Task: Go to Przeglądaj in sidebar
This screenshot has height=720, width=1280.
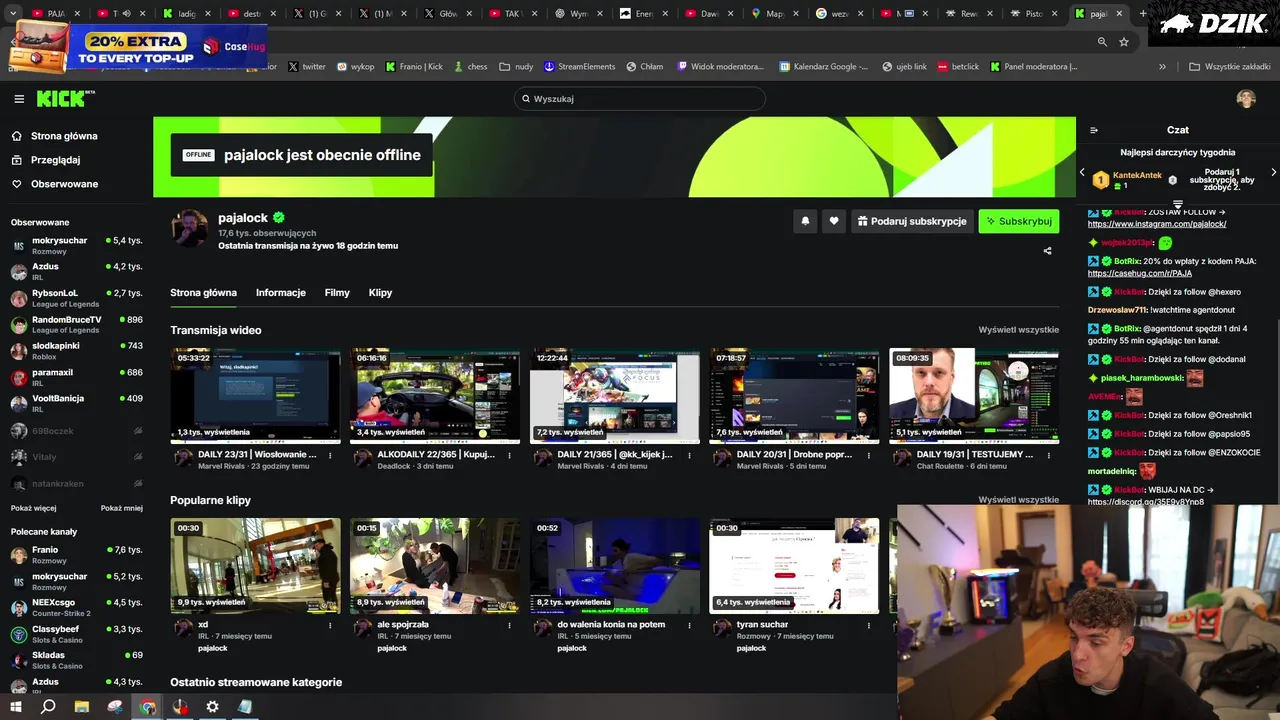Action: click(46, 160)
